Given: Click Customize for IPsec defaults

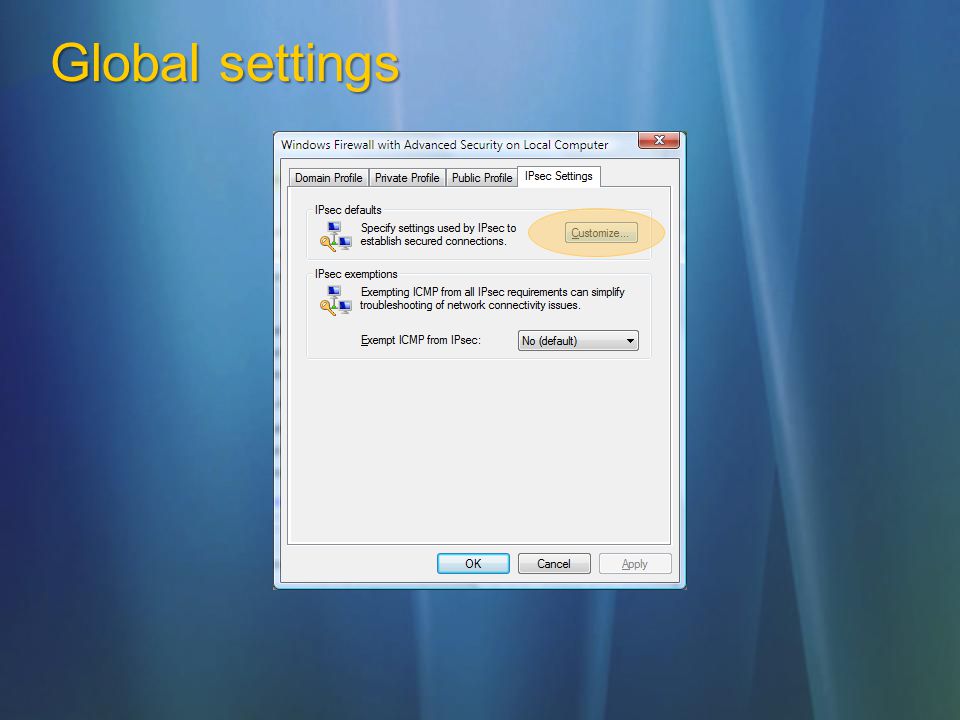Looking at the screenshot, I should coord(601,233).
